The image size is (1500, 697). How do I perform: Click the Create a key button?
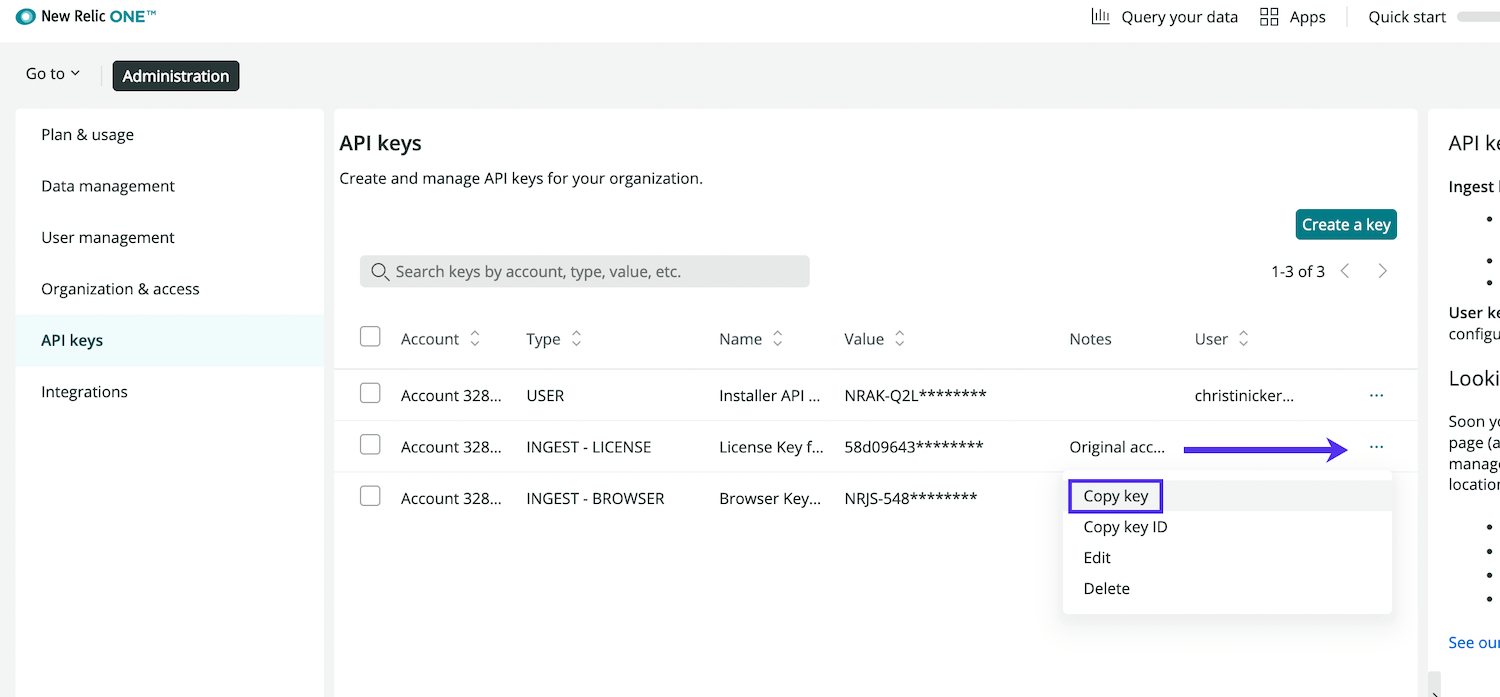1346,224
